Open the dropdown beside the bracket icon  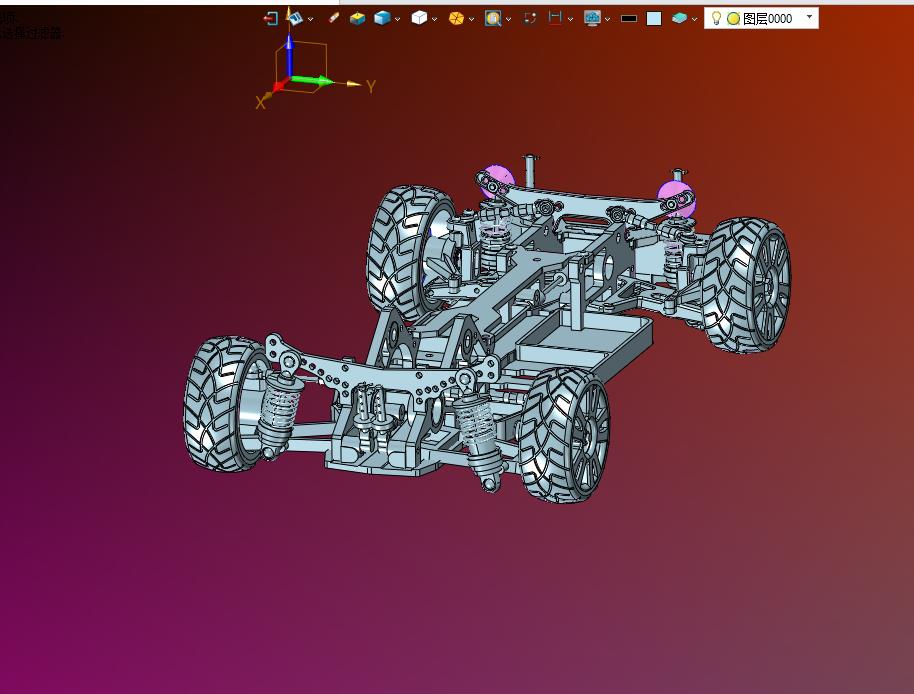(570, 19)
